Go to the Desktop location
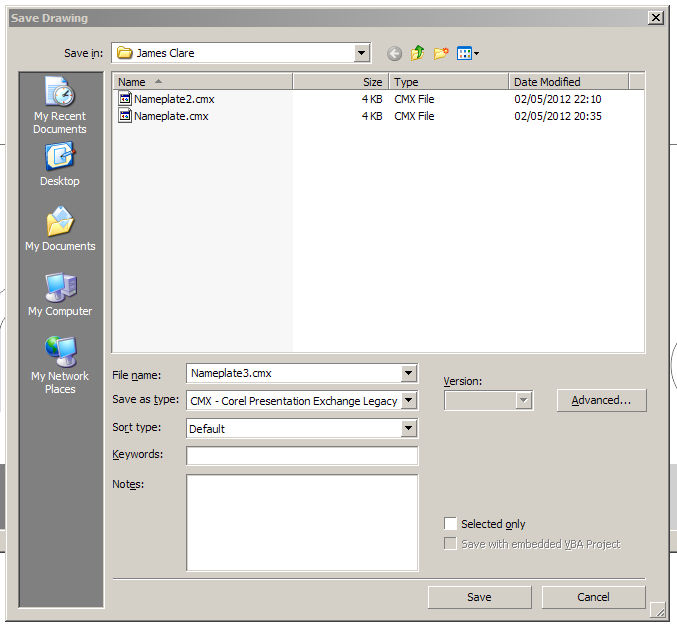Viewport: 677px width, 626px height. 60,165
